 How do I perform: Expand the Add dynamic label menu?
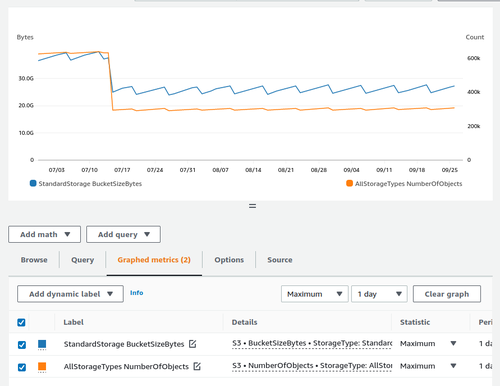point(70,294)
